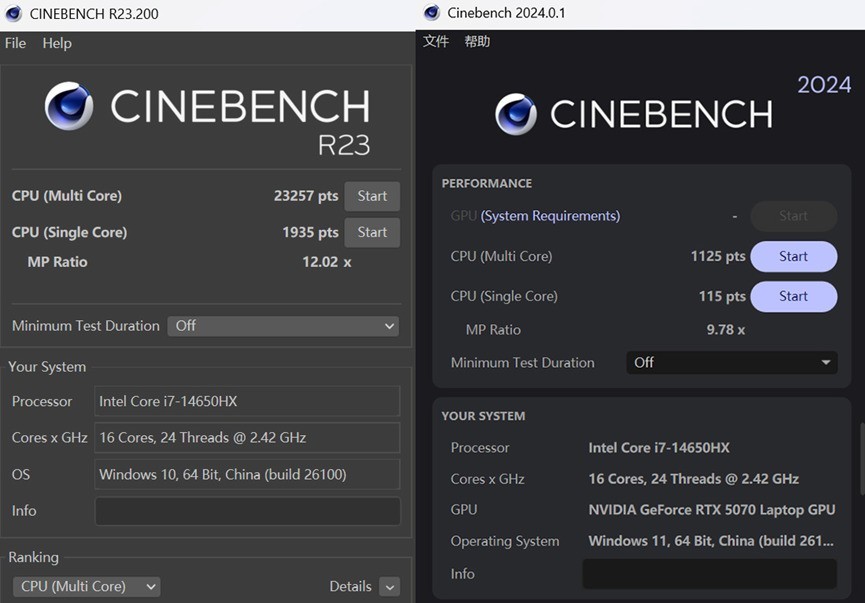Start the 2024 CPU Single Core benchmark
The height and width of the screenshot is (603, 865).
793,296
